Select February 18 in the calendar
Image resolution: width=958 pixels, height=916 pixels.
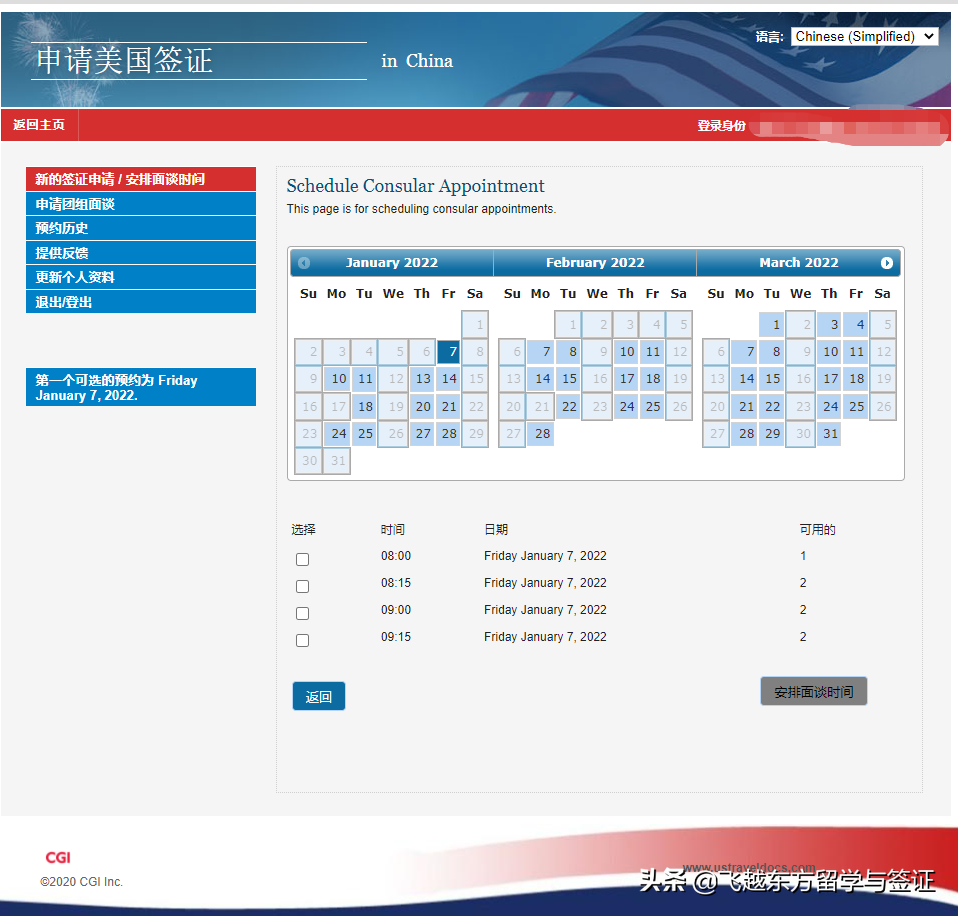[x=653, y=379]
